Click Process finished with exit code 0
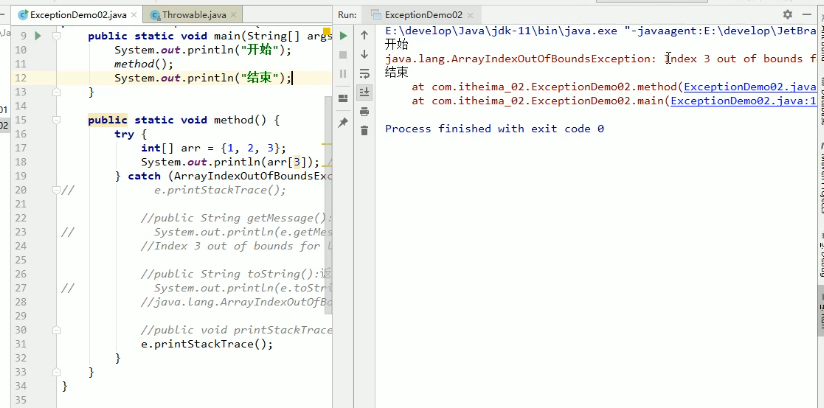 tap(495, 129)
